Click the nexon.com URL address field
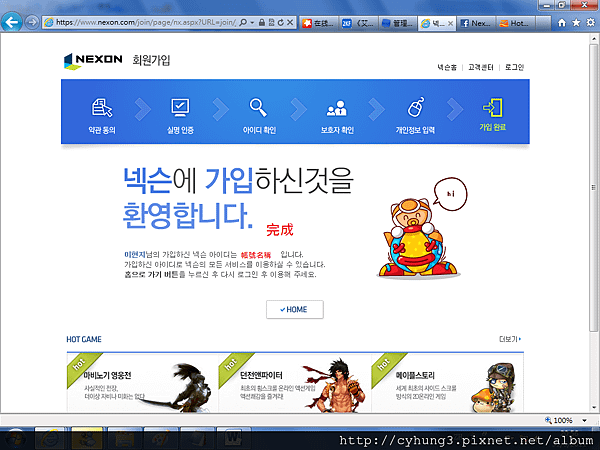 pos(145,23)
